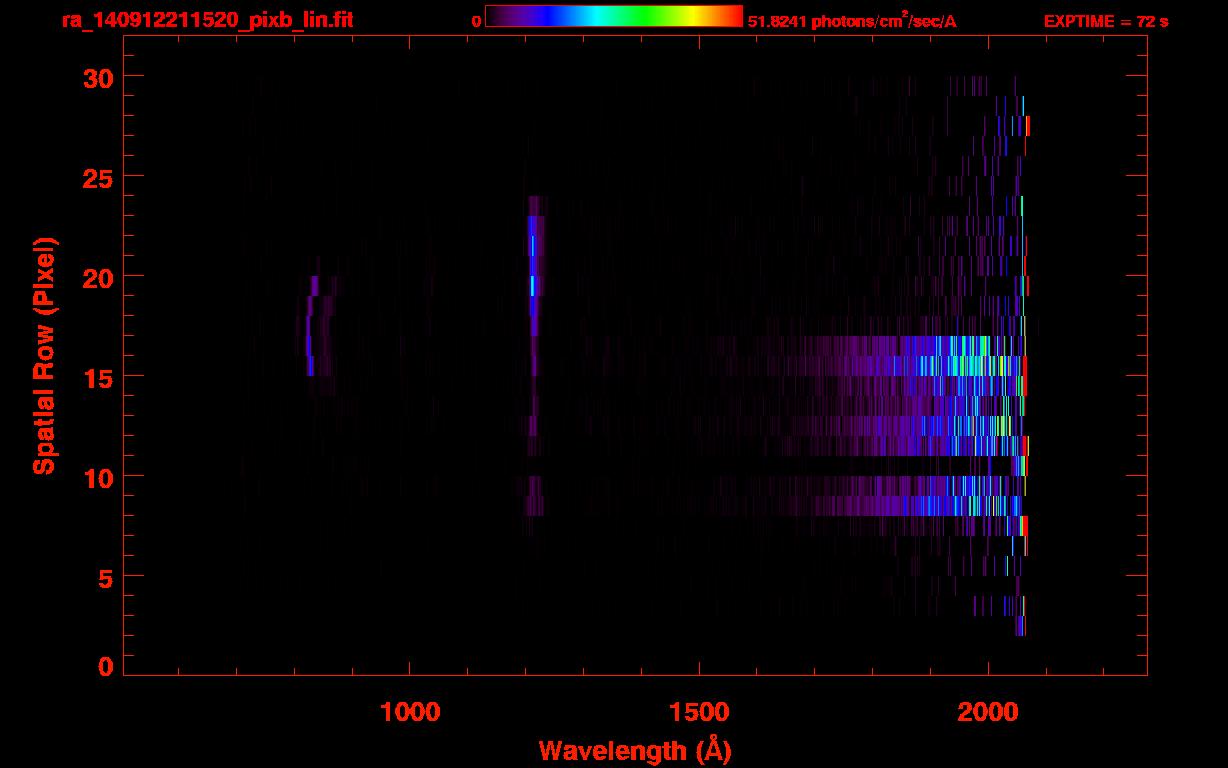
Task: Click the red pixel at row 27 near 2060 Å
Action: point(1027,126)
